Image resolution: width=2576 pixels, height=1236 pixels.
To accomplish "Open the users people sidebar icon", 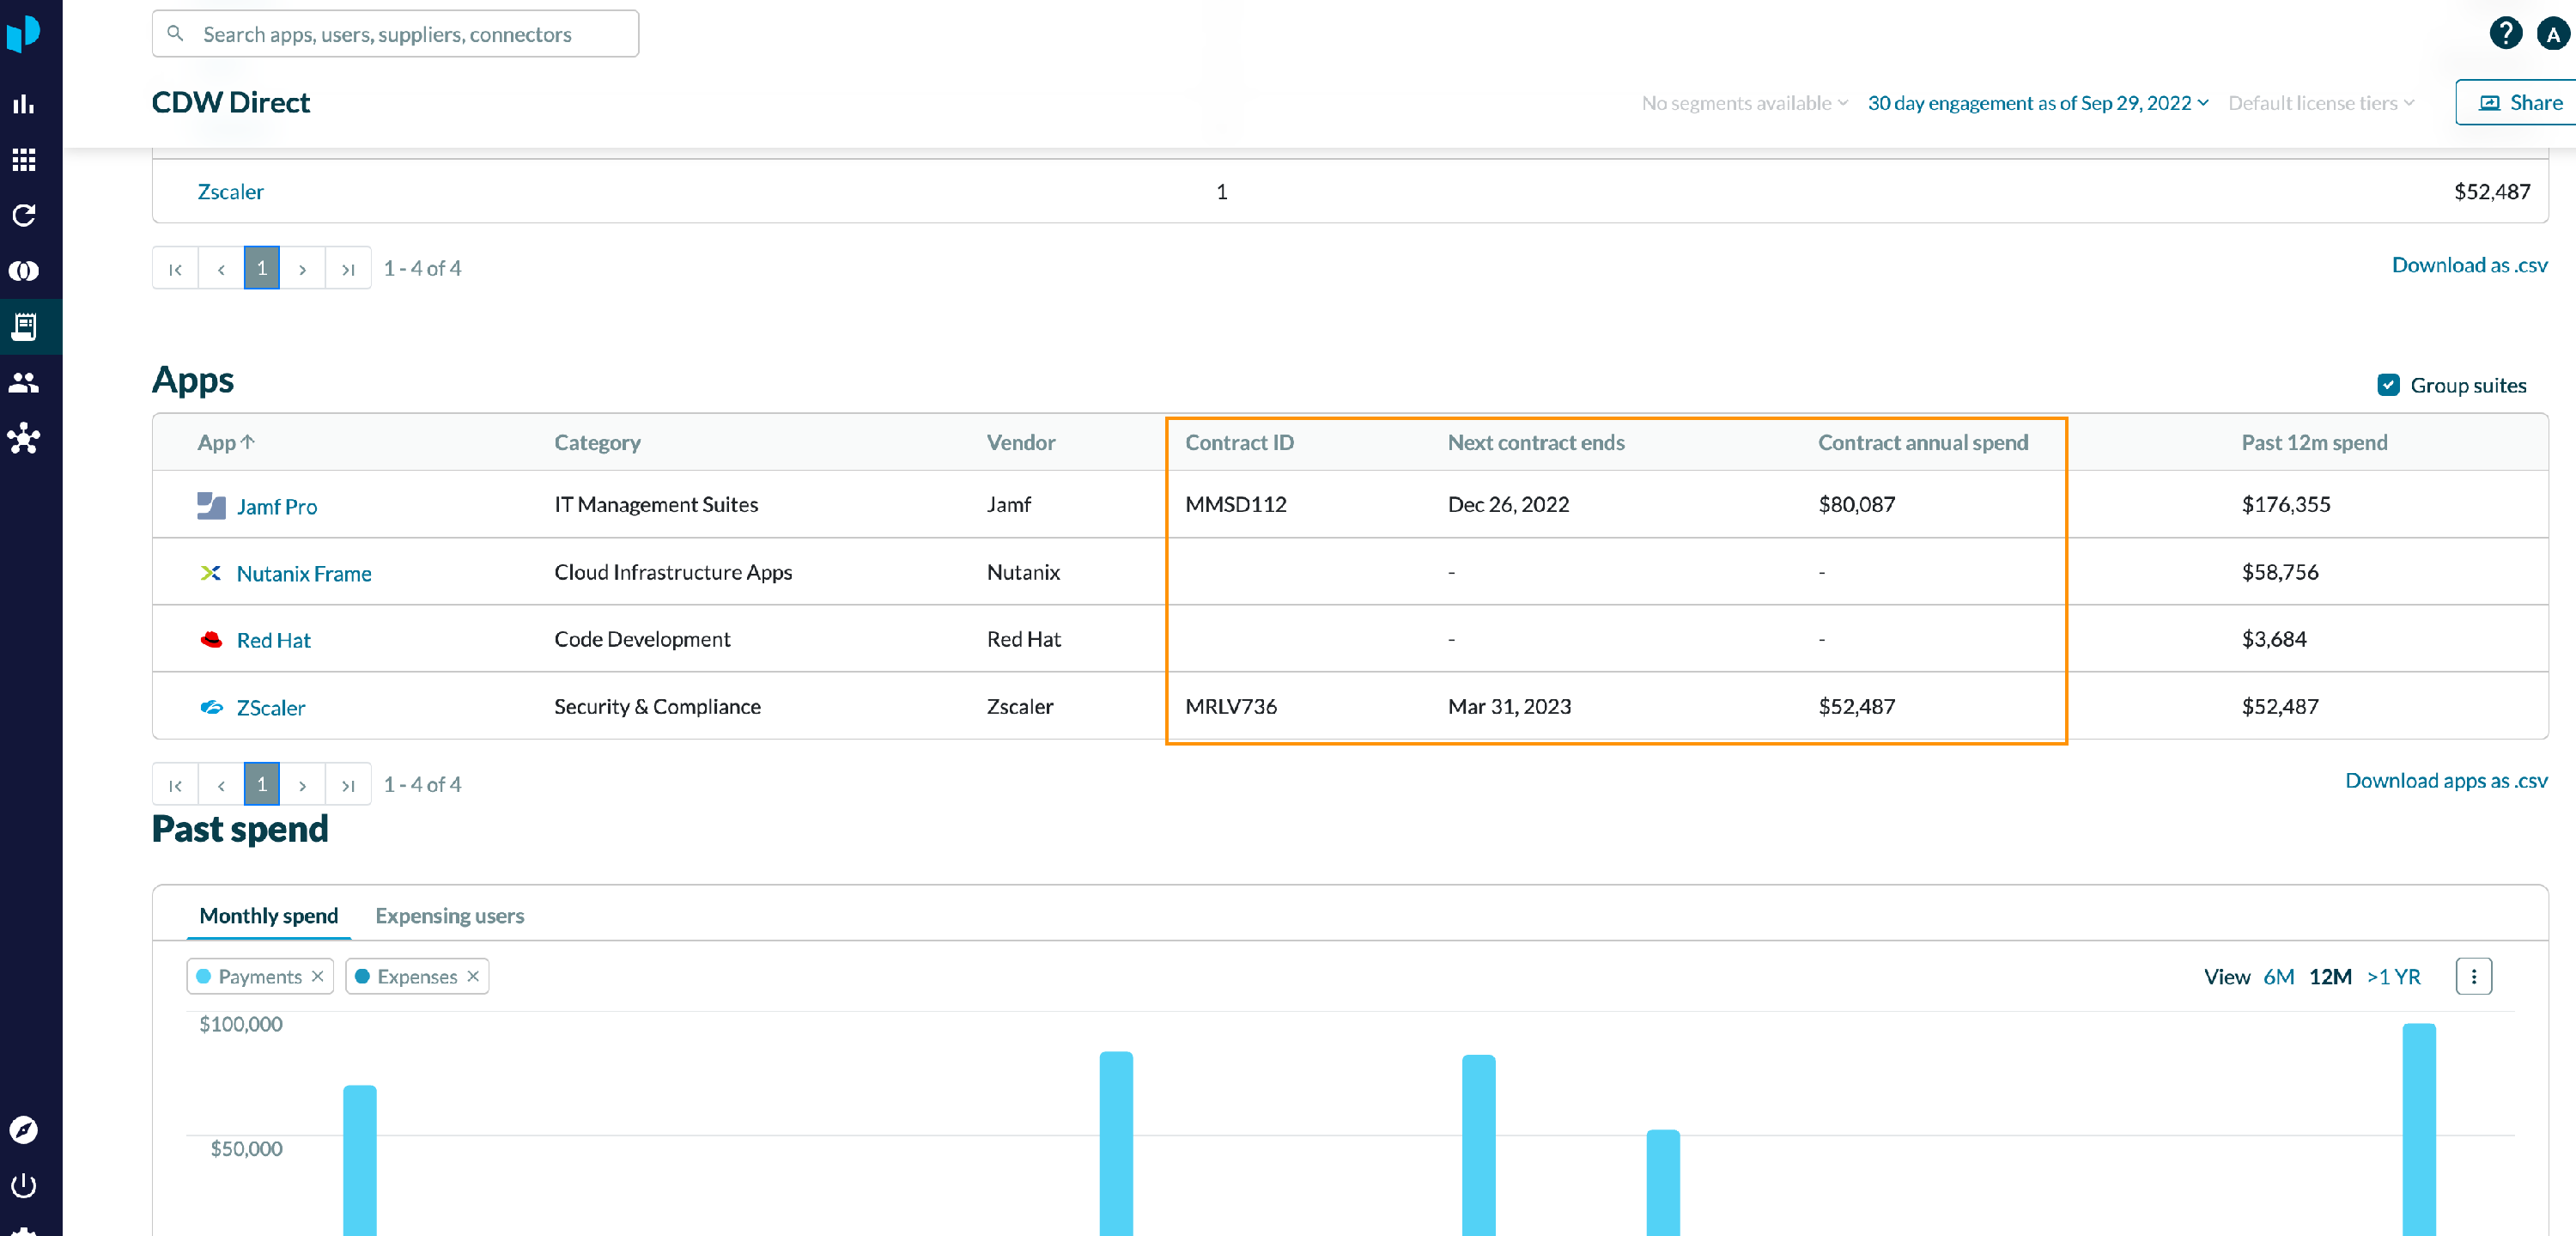I will (x=24, y=383).
